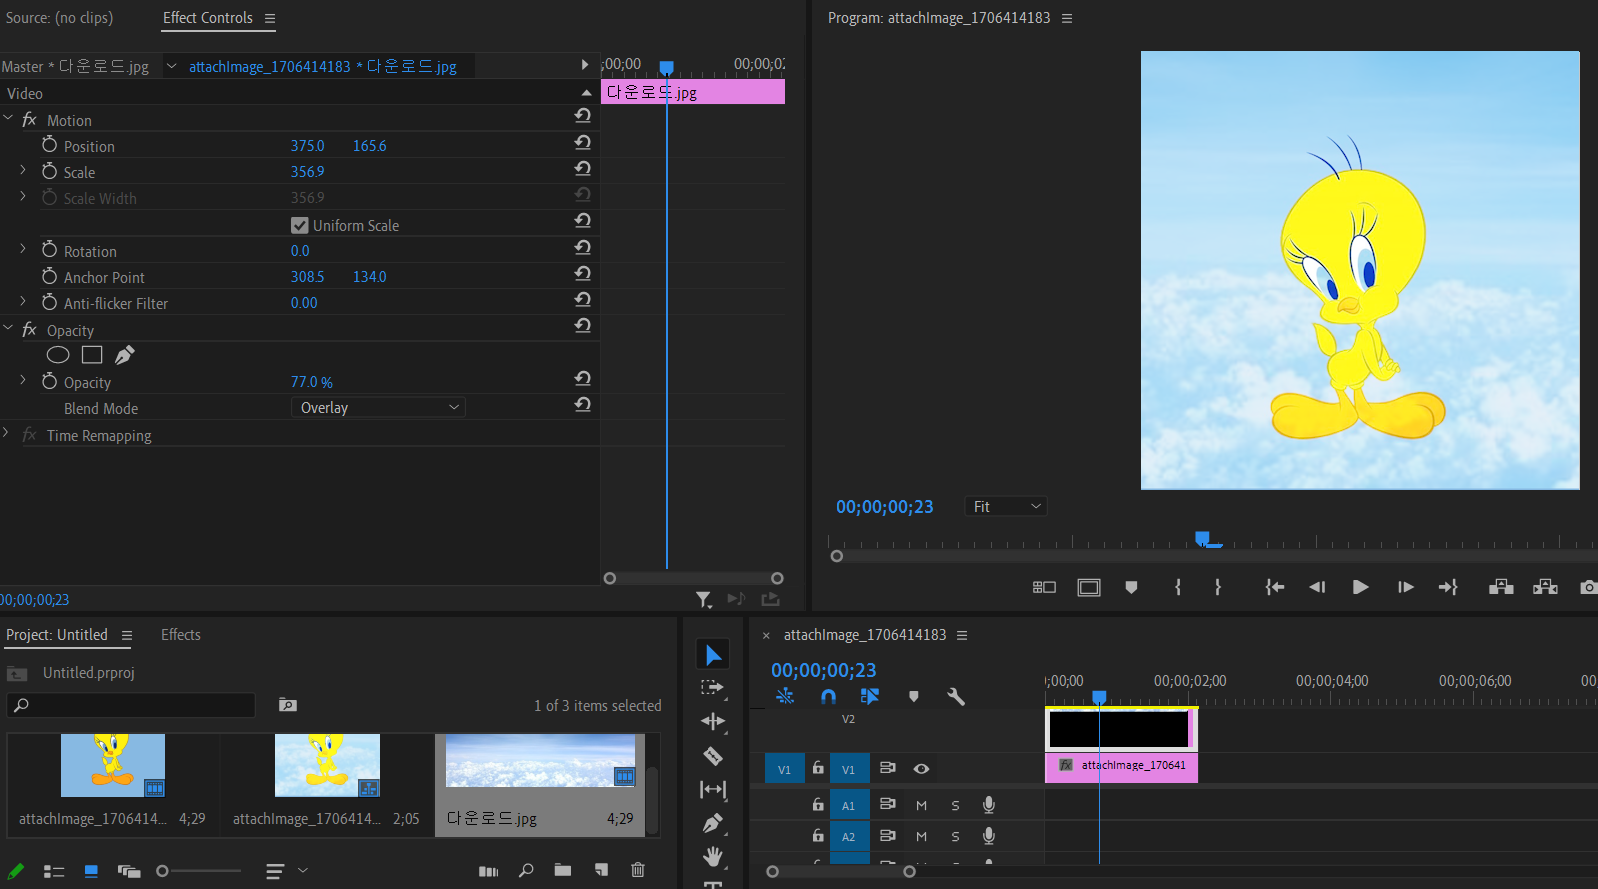The height and width of the screenshot is (889, 1598).
Task: Click the Opacity value 77.0 %
Action: point(312,382)
